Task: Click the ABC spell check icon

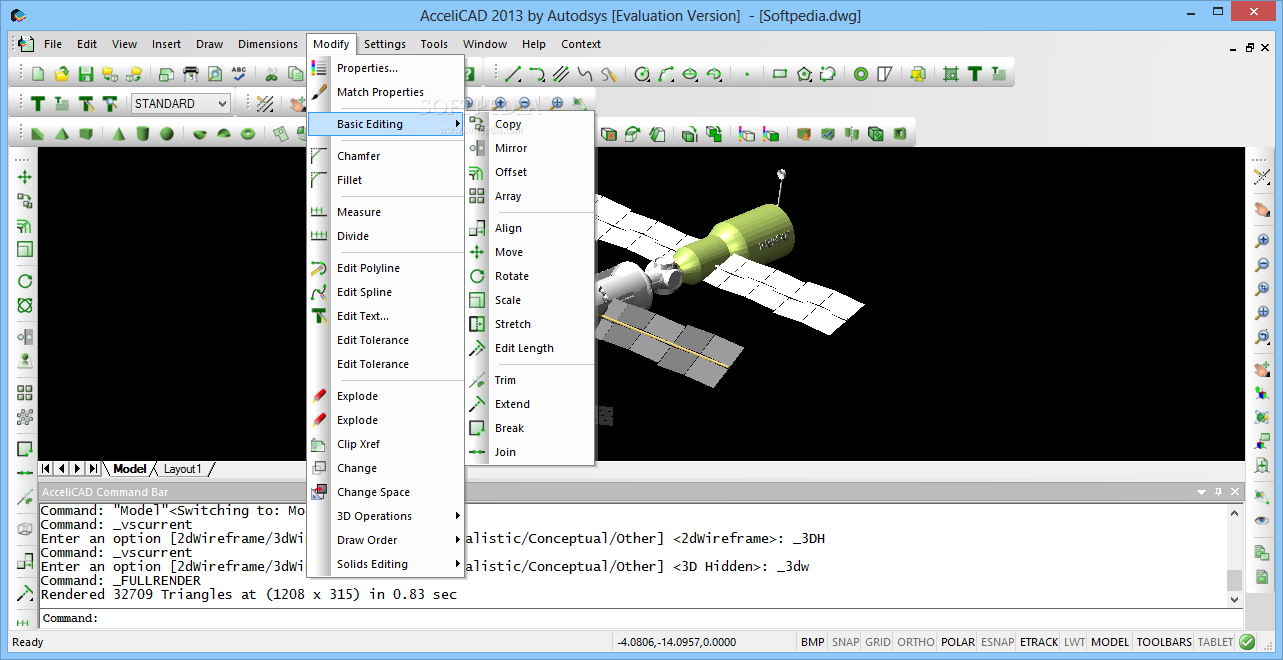Action: [239, 74]
